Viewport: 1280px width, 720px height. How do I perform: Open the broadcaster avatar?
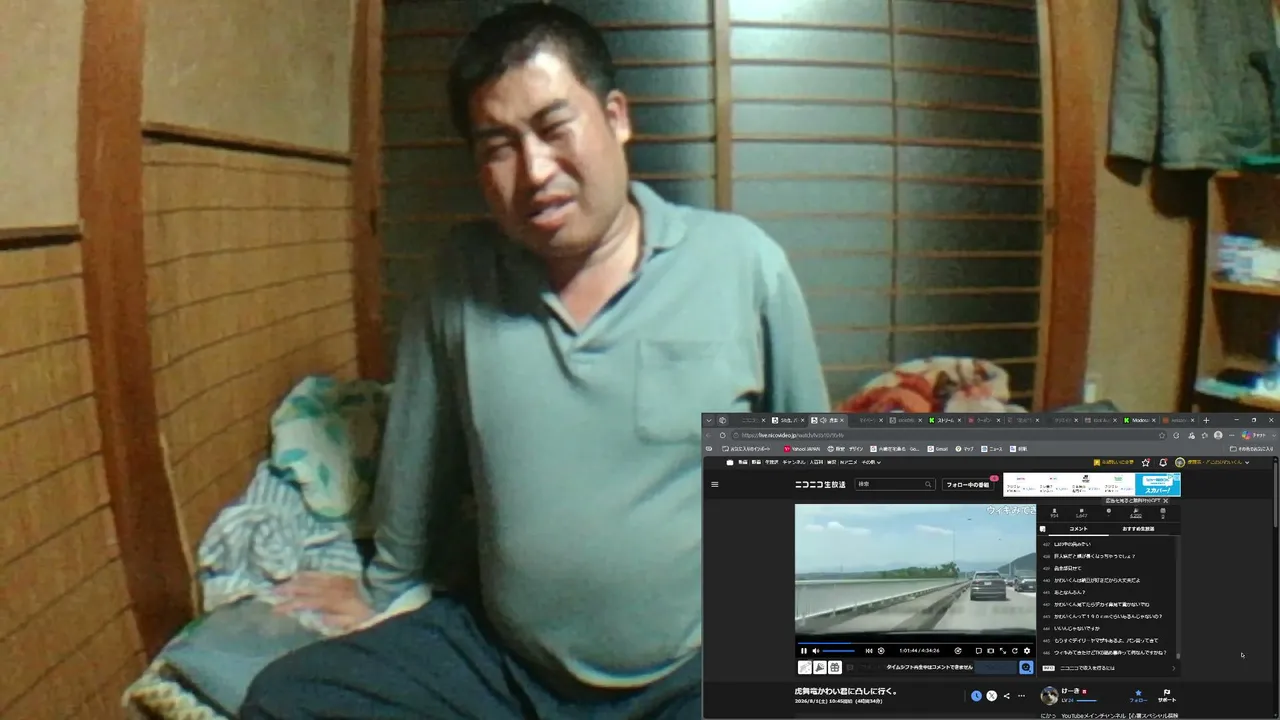(x=1049, y=695)
